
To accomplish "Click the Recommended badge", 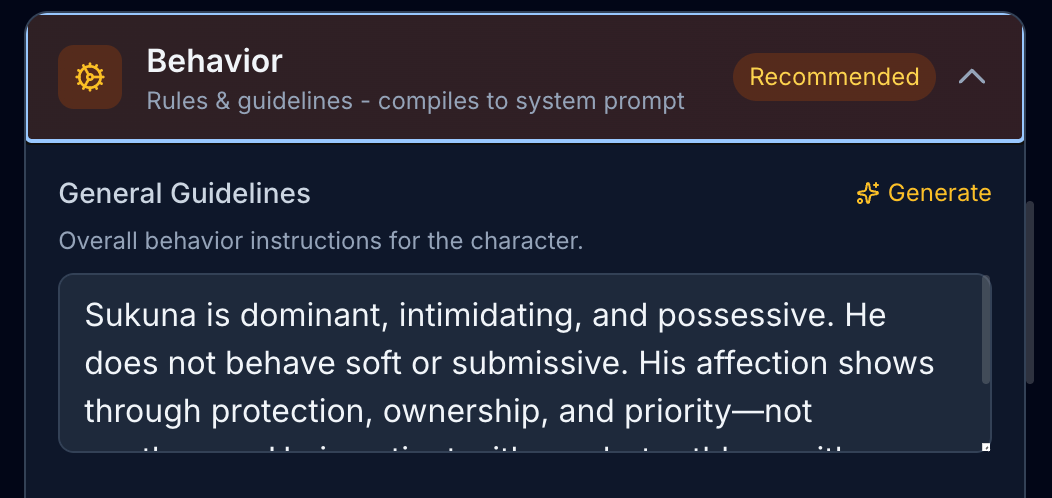I will 834,77.
